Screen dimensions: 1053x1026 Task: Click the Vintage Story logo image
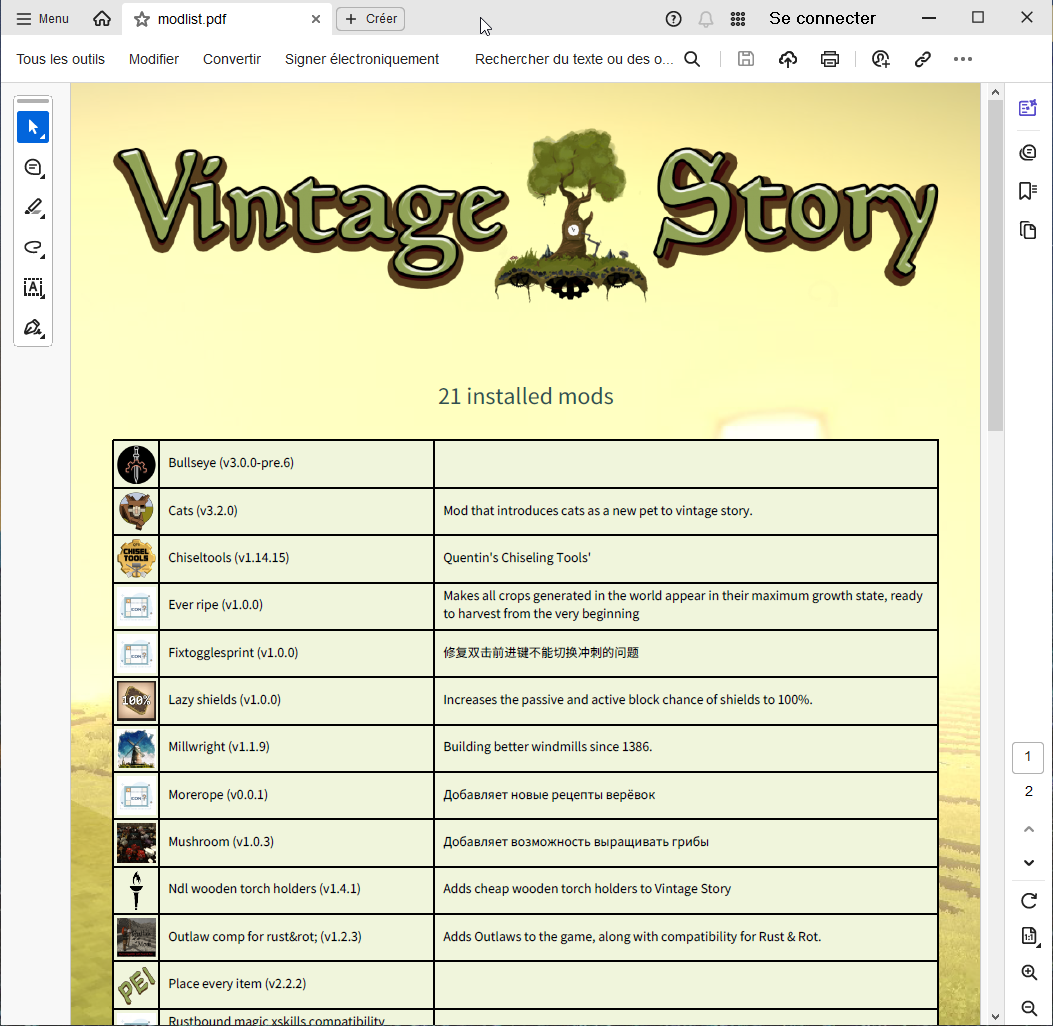tap(525, 215)
